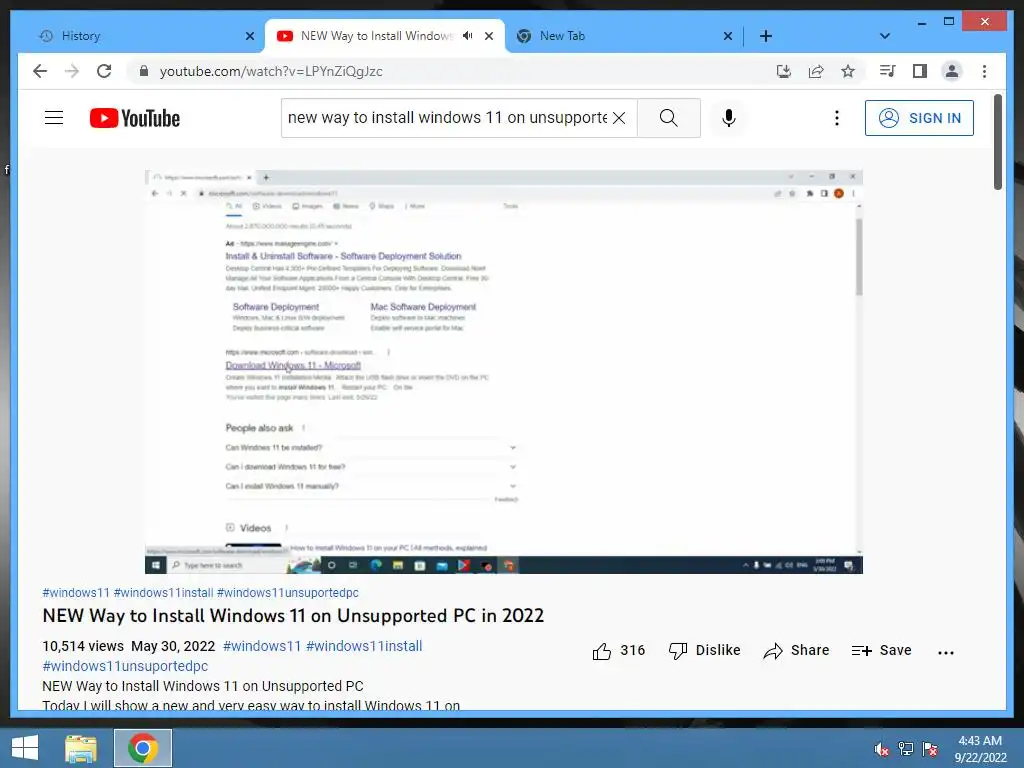Open Chrome side panel
Viewport: 1024px width, 768px height.
point(920,71)
